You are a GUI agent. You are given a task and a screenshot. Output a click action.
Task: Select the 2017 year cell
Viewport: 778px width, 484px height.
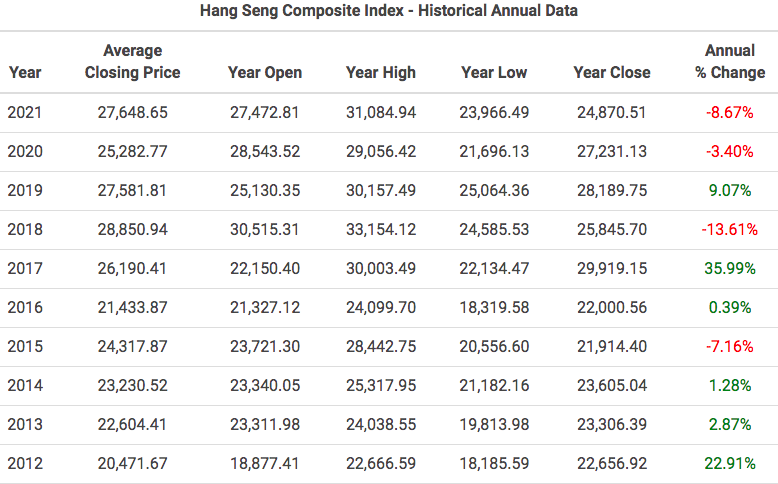25,269
